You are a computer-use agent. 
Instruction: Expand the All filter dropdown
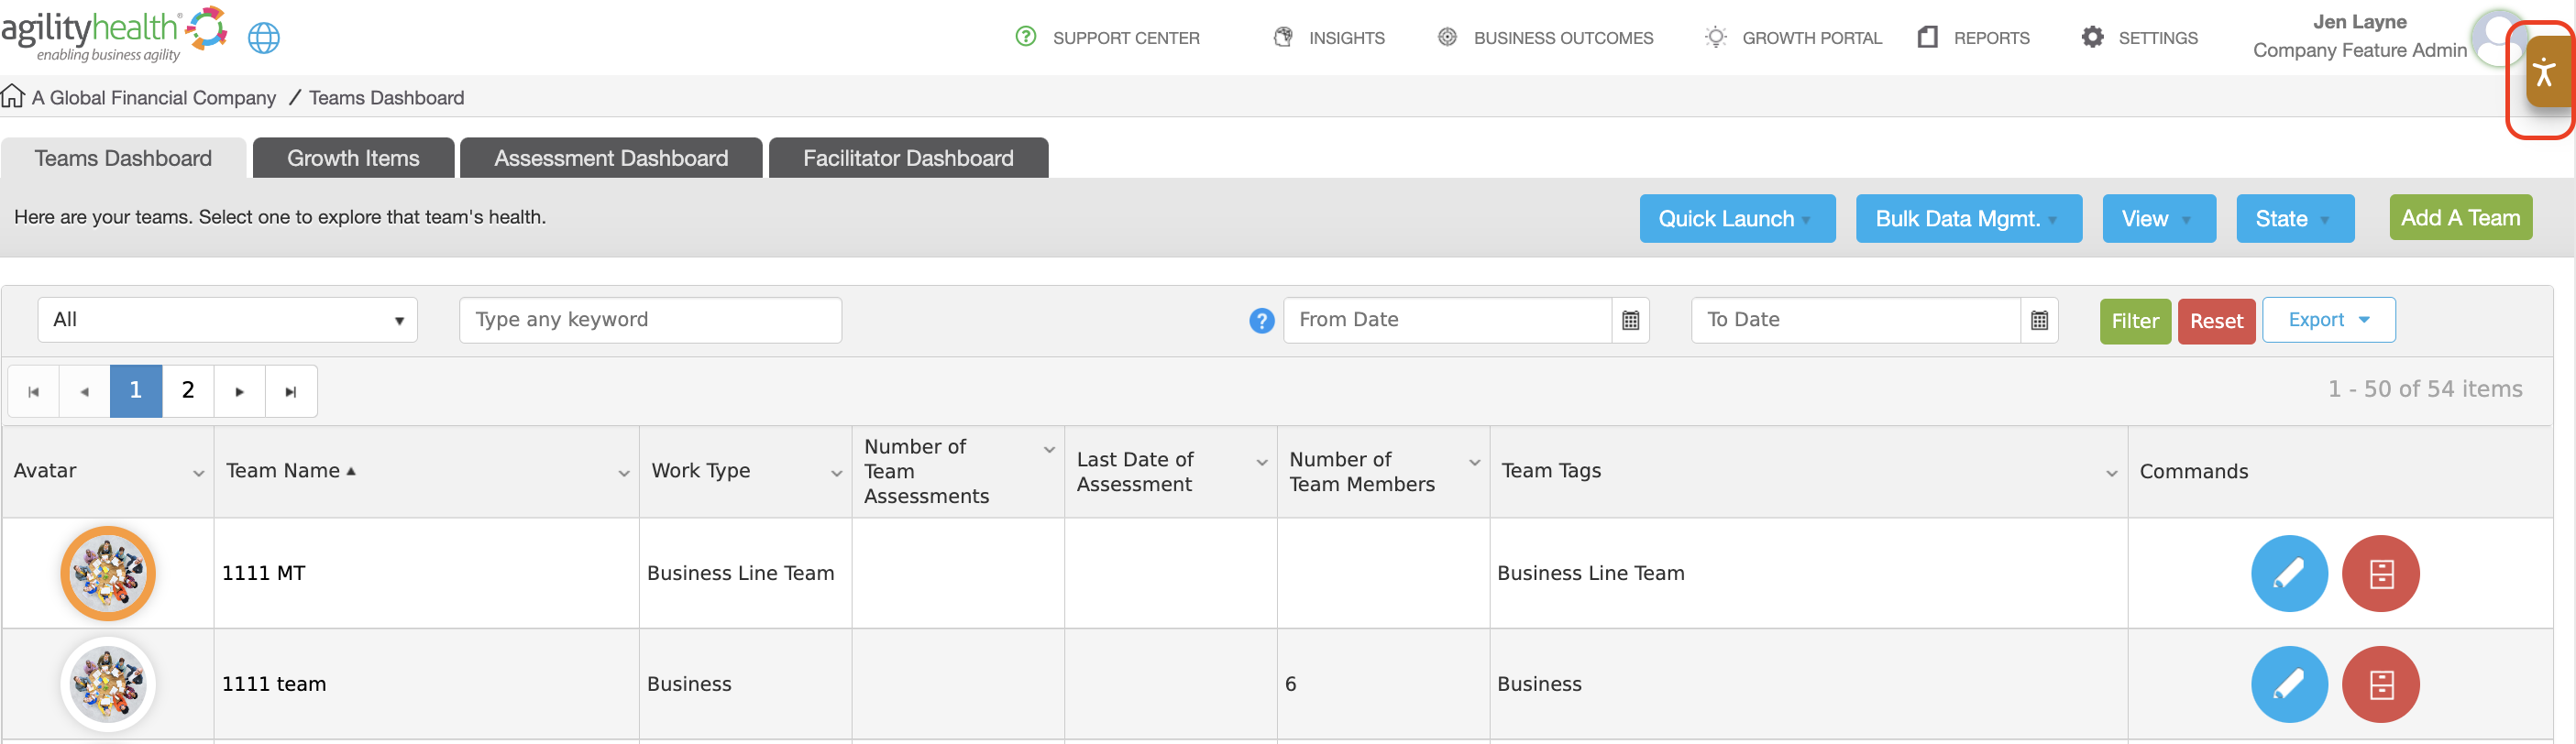coord(228,320)
